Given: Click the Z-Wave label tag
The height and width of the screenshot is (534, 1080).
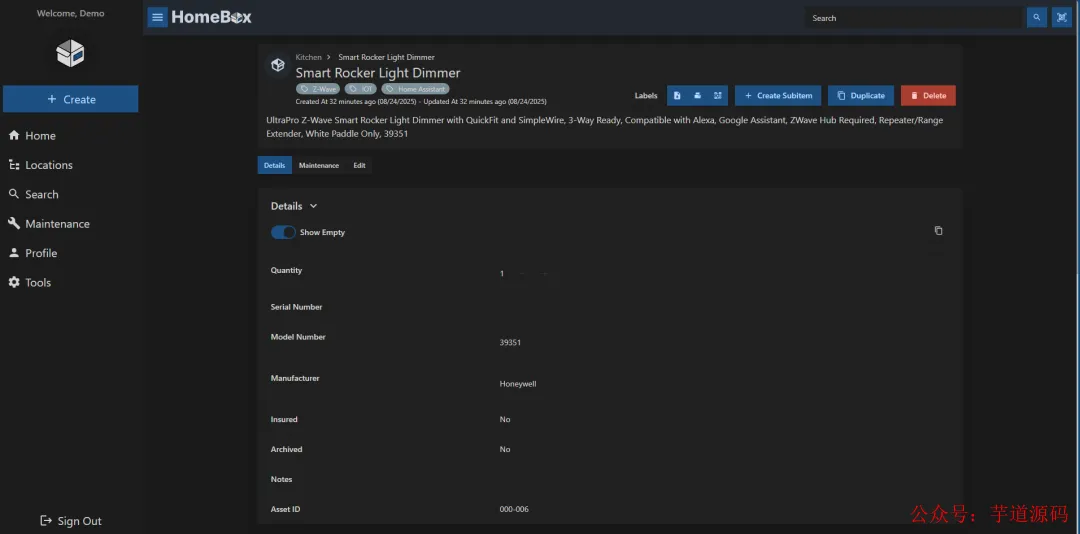Looking at the screenshot, I should (318, 89).
